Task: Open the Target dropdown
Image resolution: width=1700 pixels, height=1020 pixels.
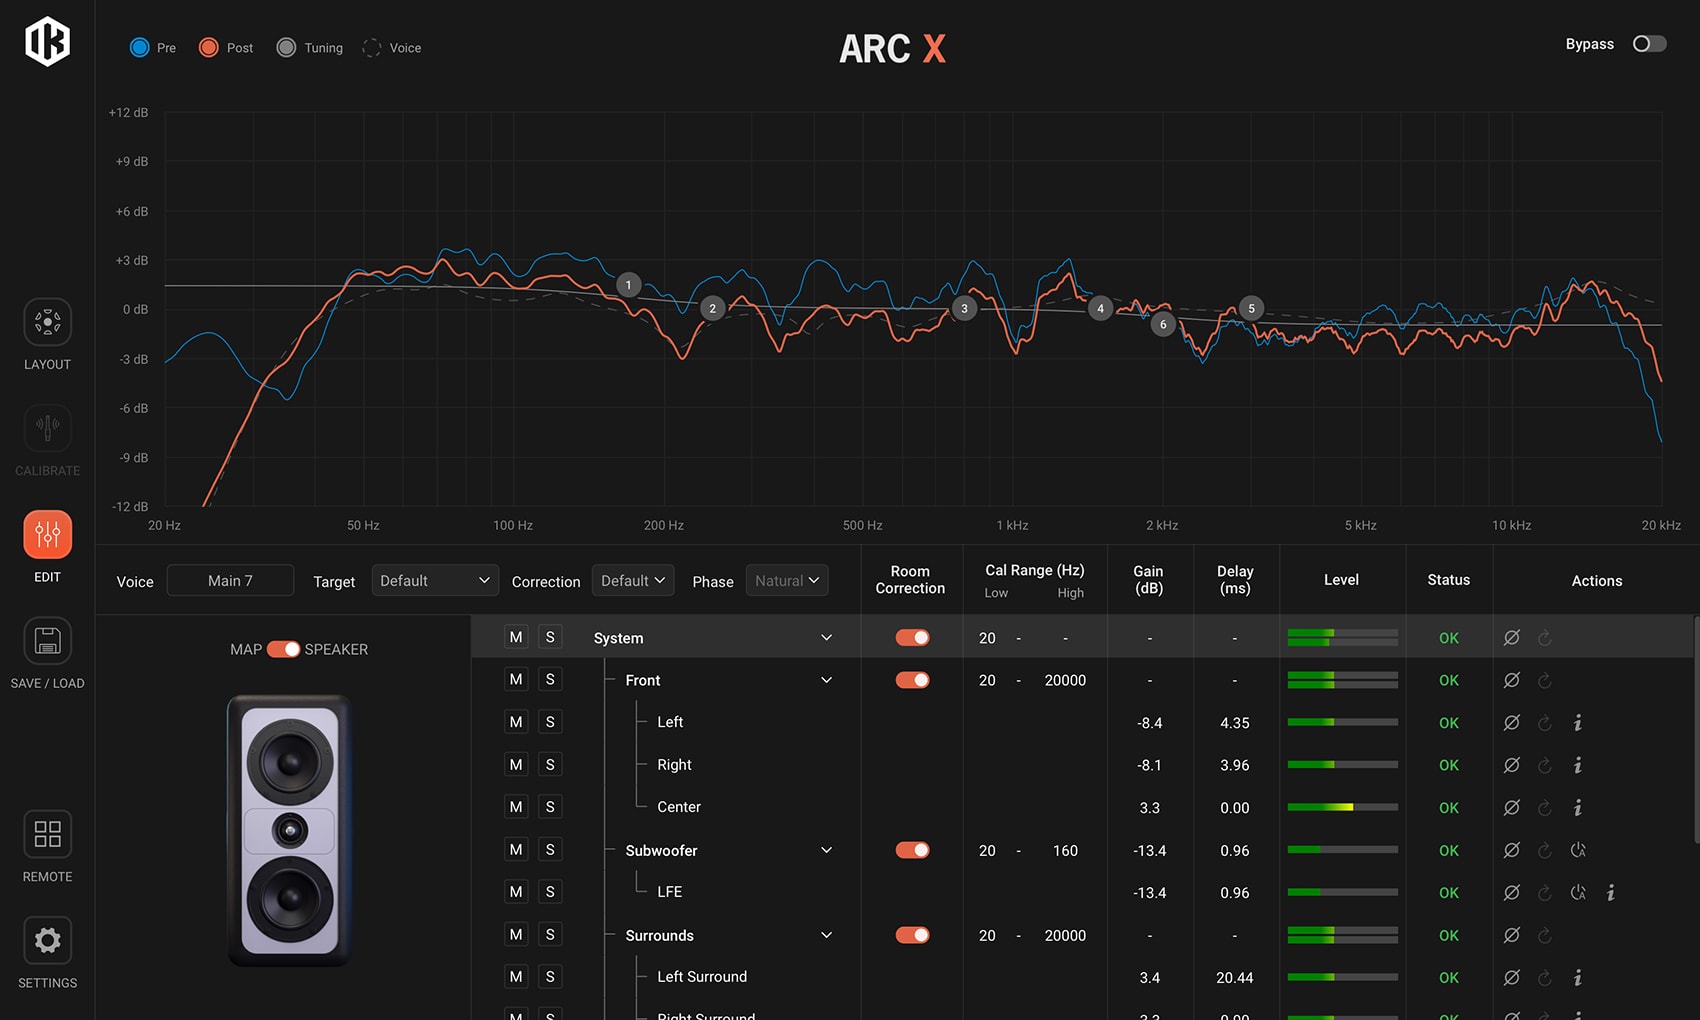Action: (434, 581)
